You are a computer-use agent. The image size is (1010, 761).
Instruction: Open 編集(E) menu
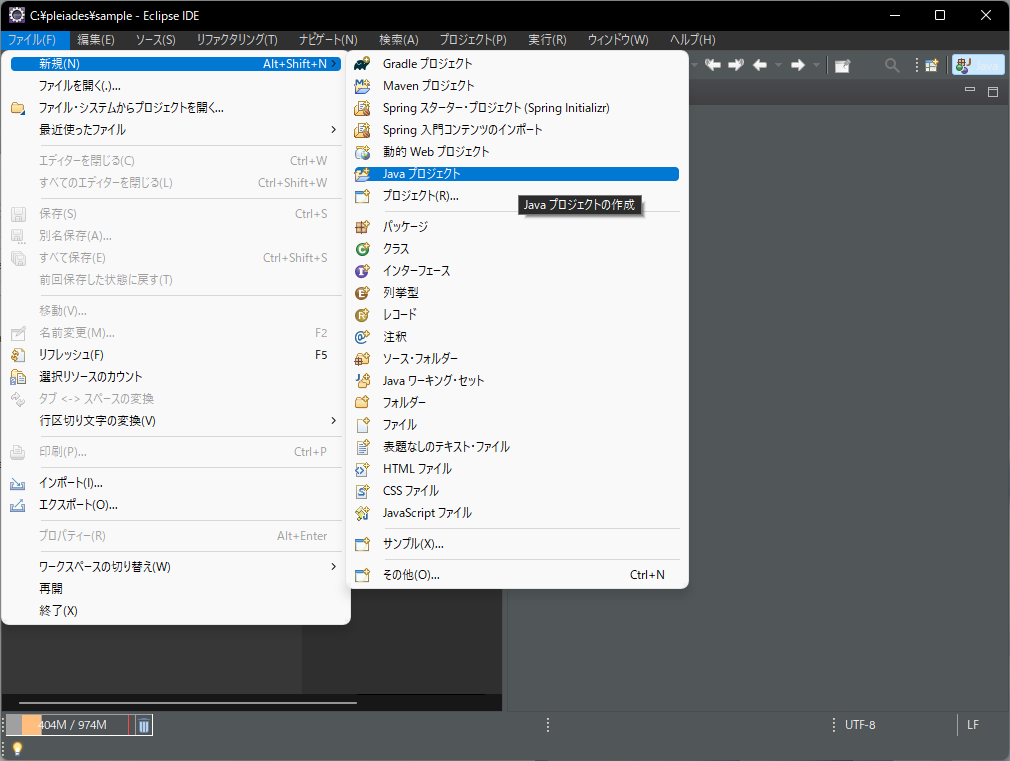point(96,40)
